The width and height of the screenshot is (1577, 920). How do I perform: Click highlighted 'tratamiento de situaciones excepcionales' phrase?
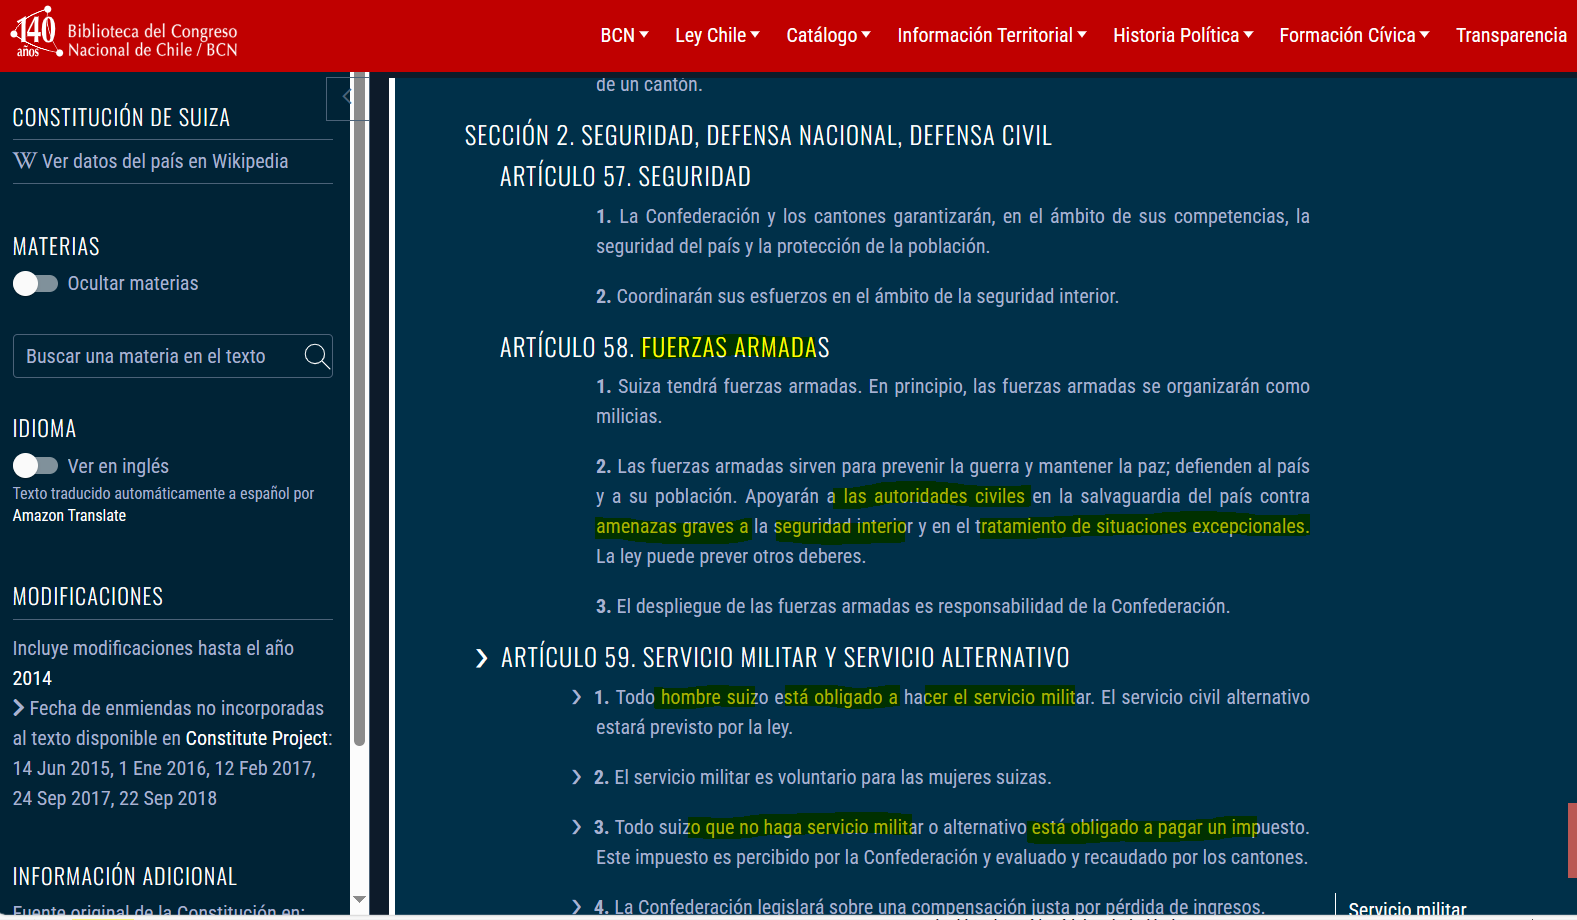click(1143, 526)
